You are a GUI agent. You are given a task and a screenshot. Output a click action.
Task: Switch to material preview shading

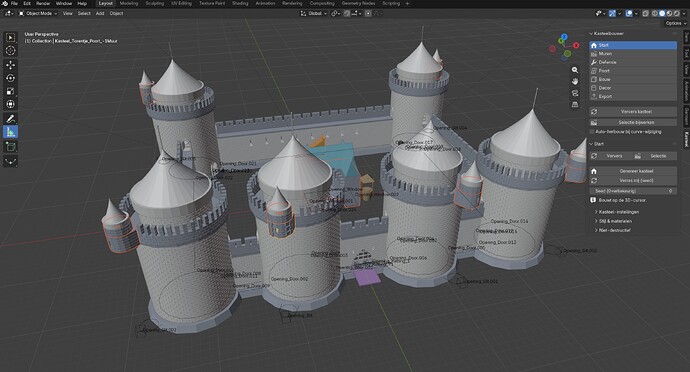pos(669,14)
